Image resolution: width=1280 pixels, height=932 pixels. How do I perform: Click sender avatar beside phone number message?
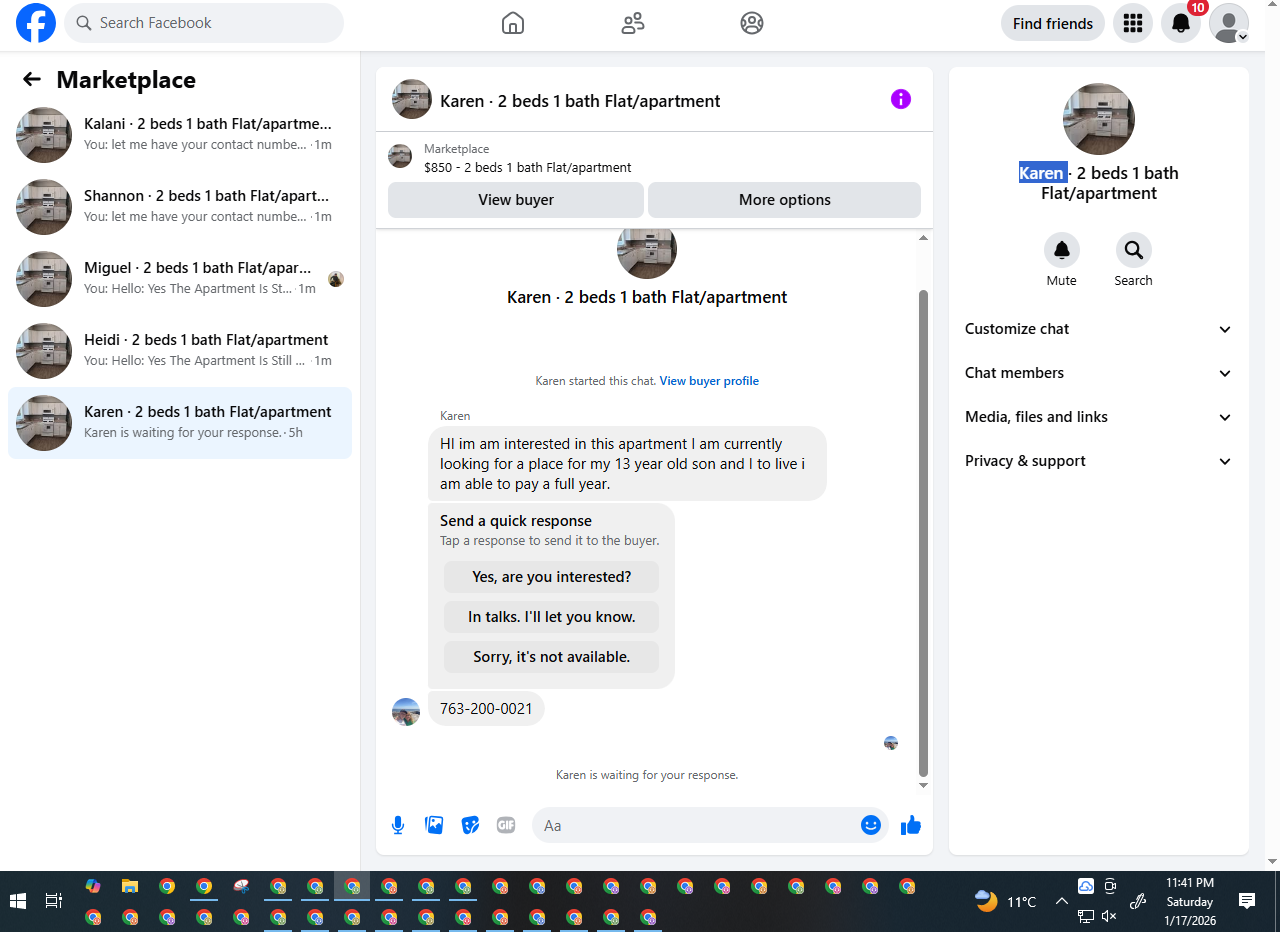[x=406, y=712]
